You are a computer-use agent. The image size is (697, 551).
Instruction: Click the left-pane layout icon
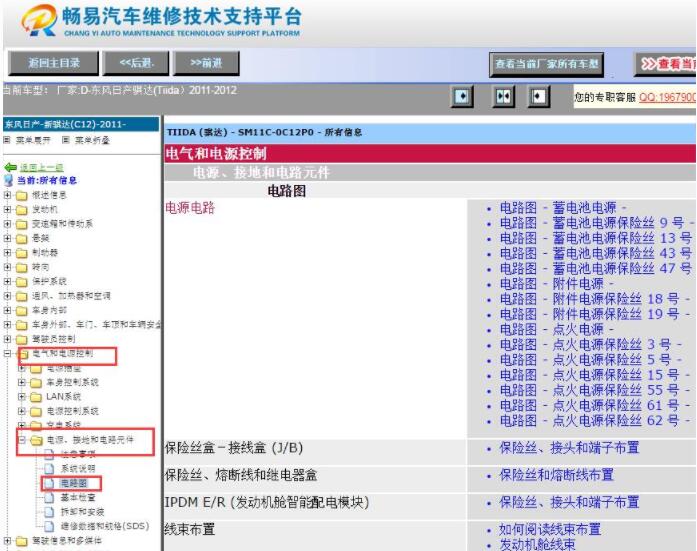click(462, 96)
